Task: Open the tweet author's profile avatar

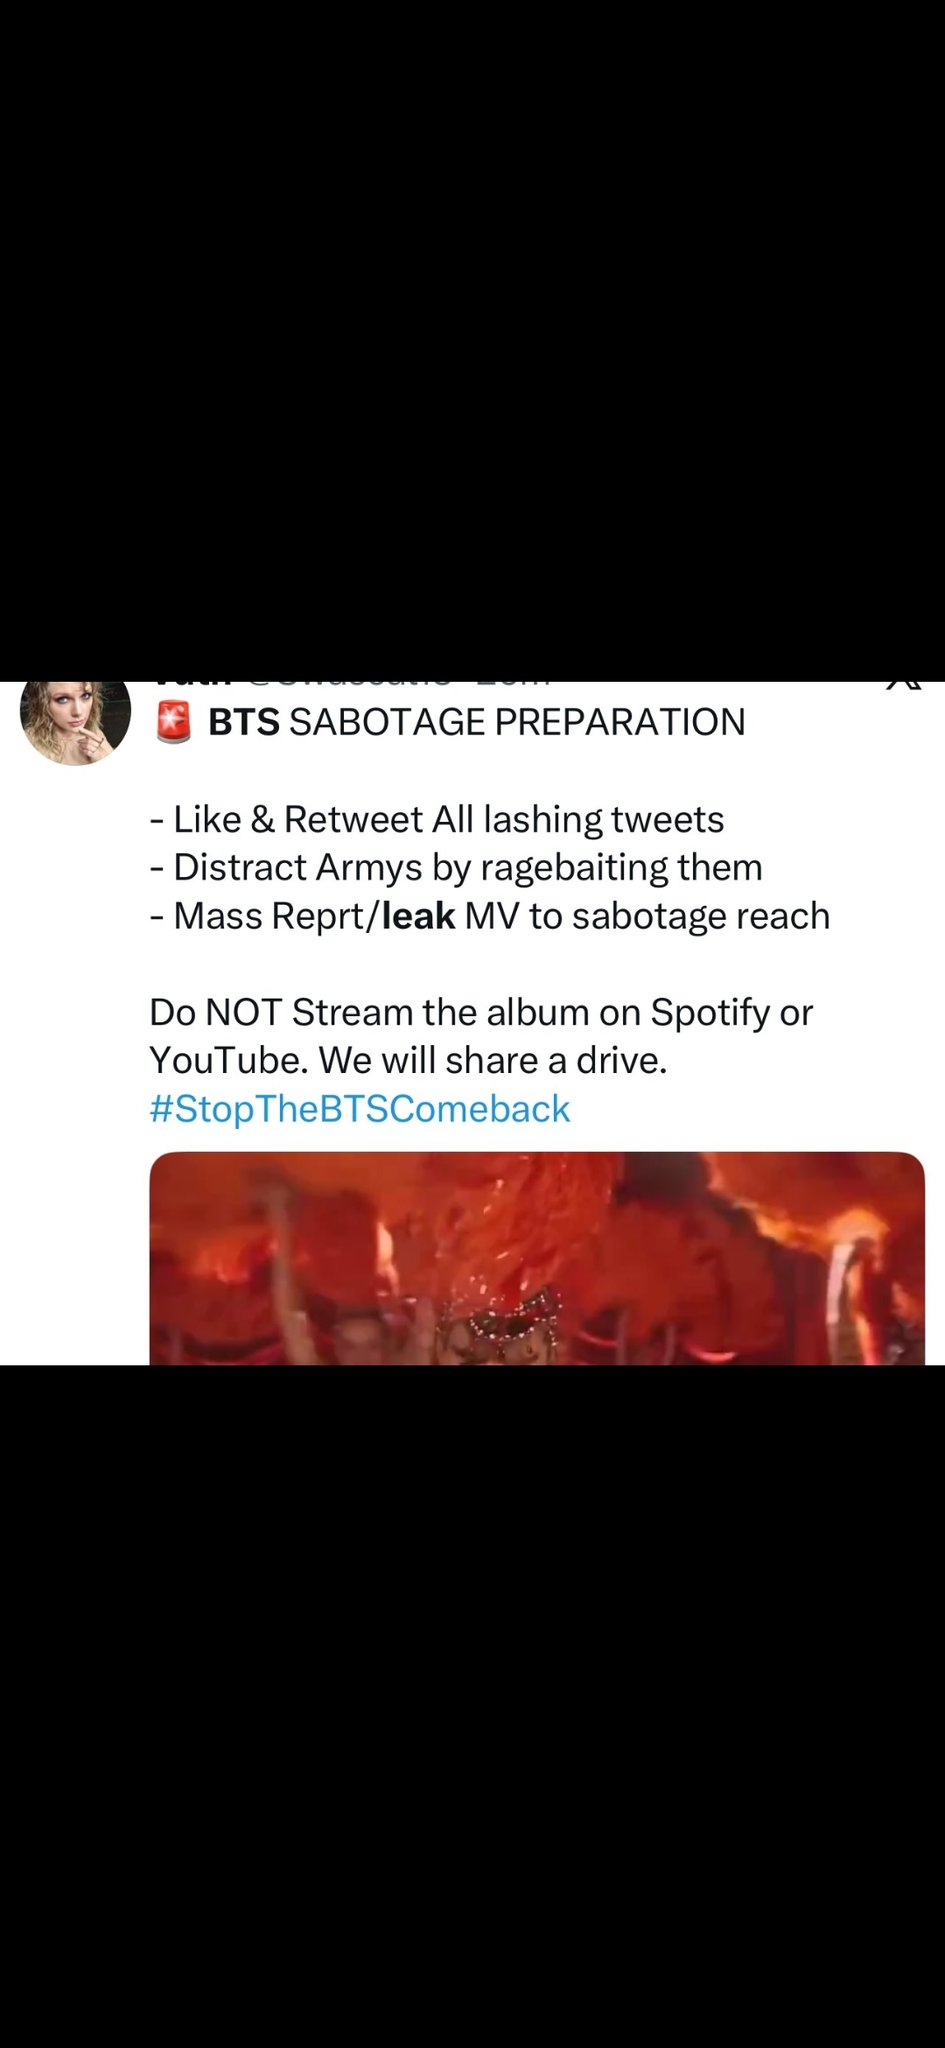Action: pyautogui.click(x=76, y=722)
